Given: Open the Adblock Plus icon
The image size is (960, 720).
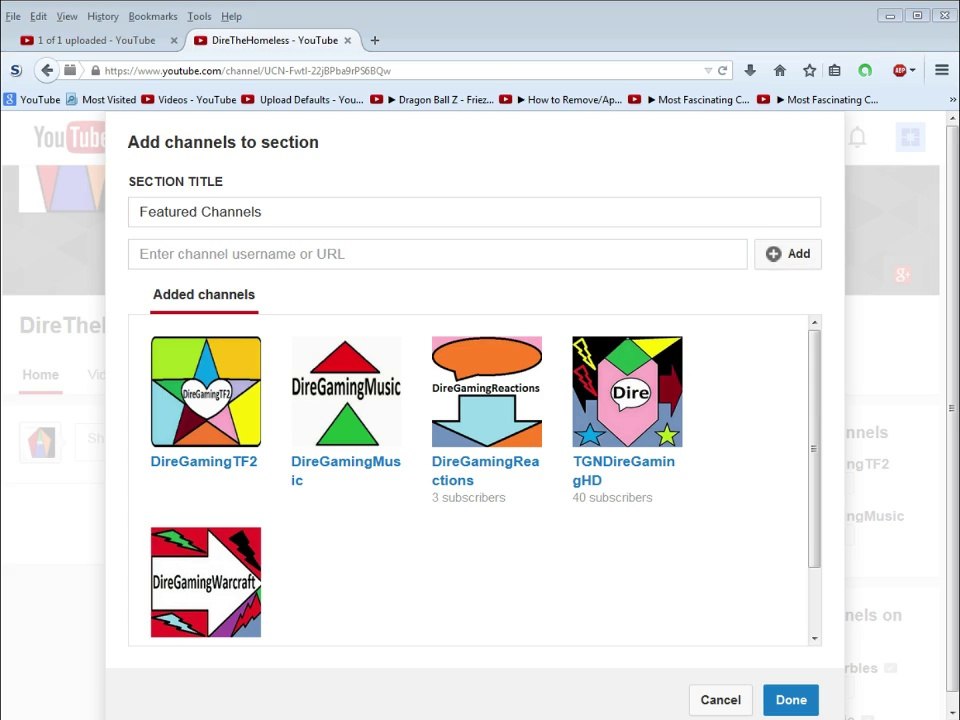Looking at the screenshot, I should (899, 70).
